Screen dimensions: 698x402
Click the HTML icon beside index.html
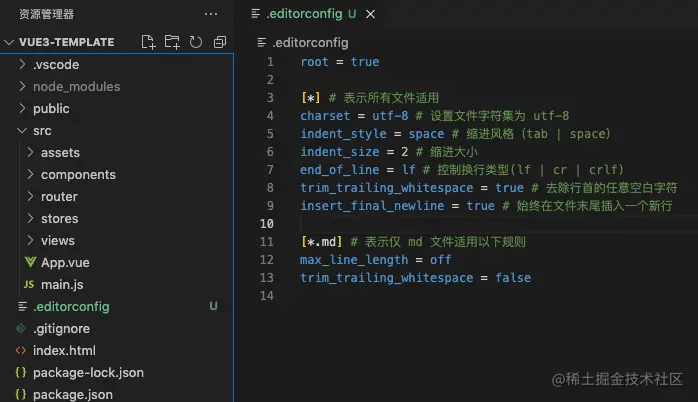pyautogui.click(x=21, y=350)
